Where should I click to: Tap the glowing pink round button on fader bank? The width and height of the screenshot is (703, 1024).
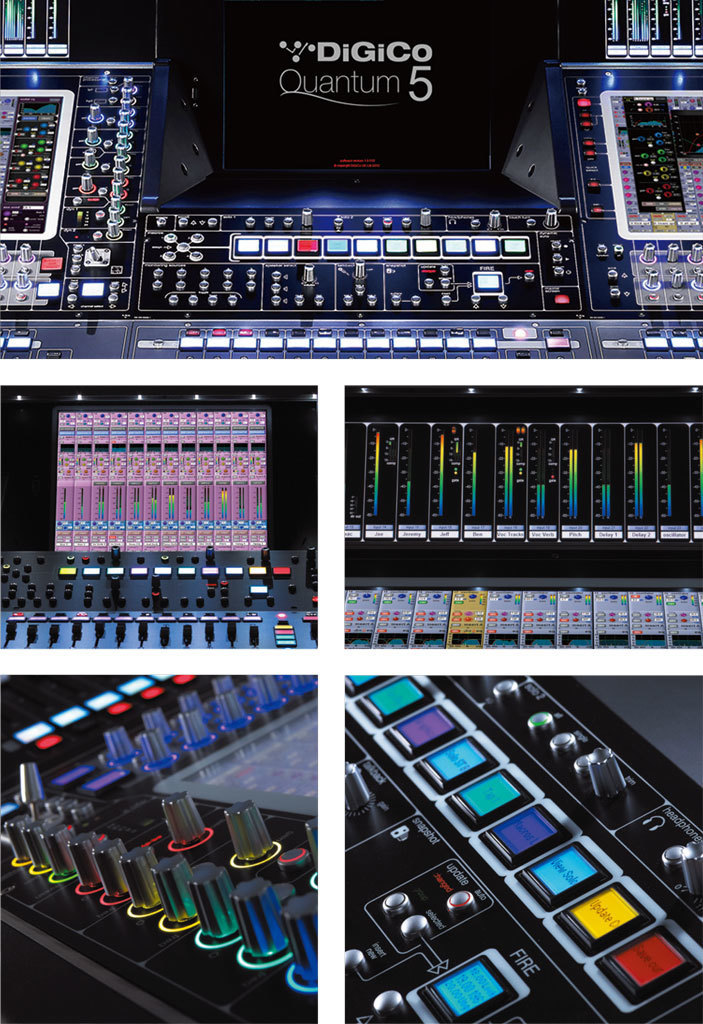point(521,334)
